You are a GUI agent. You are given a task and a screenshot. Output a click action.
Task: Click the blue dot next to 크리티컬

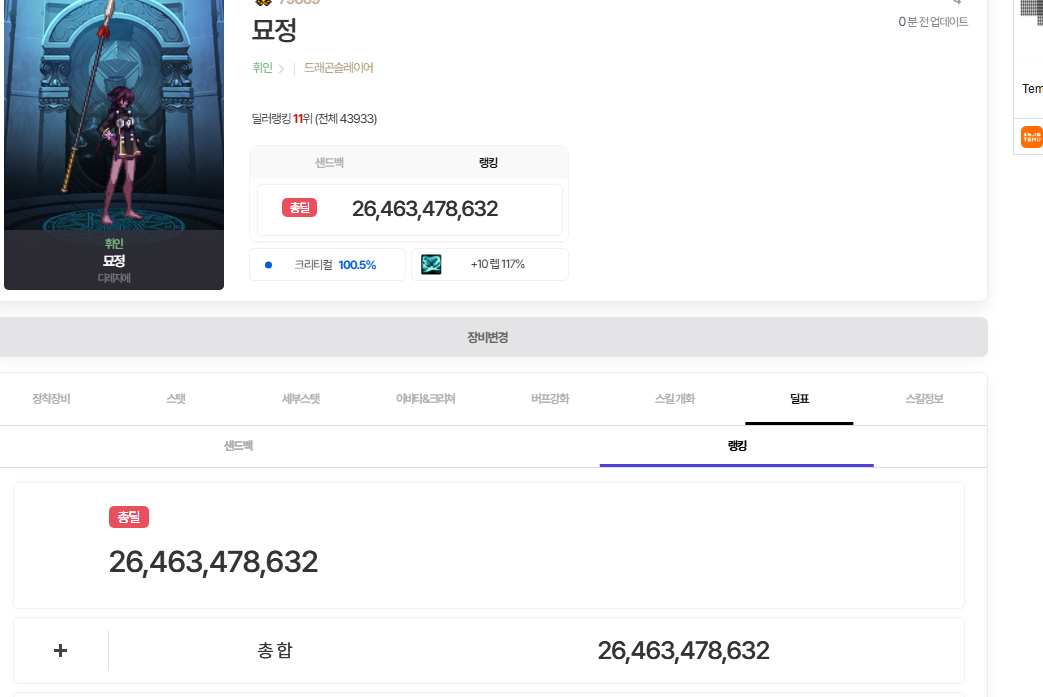click(268, 265)
